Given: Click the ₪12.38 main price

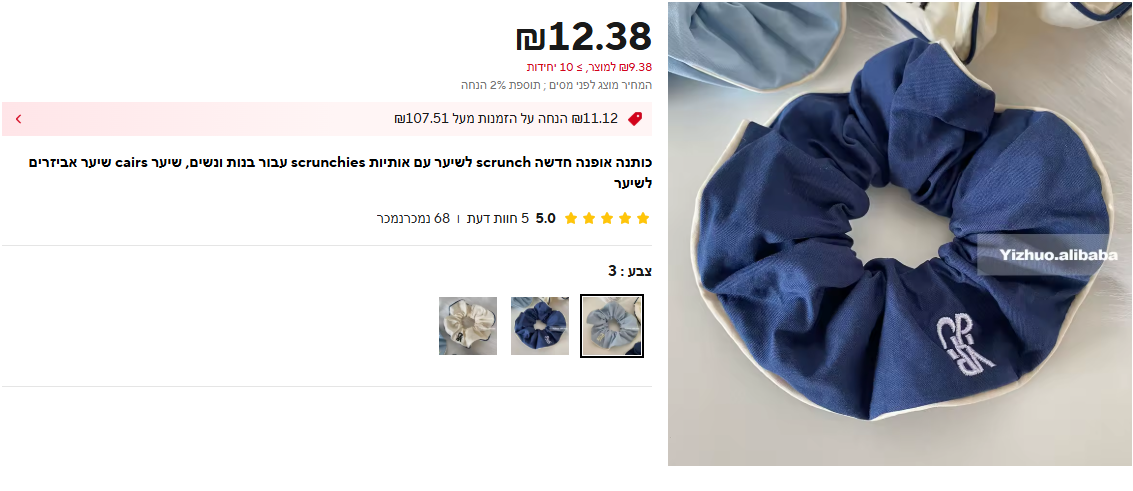Looking at the screenshot, I should (584, 36).
